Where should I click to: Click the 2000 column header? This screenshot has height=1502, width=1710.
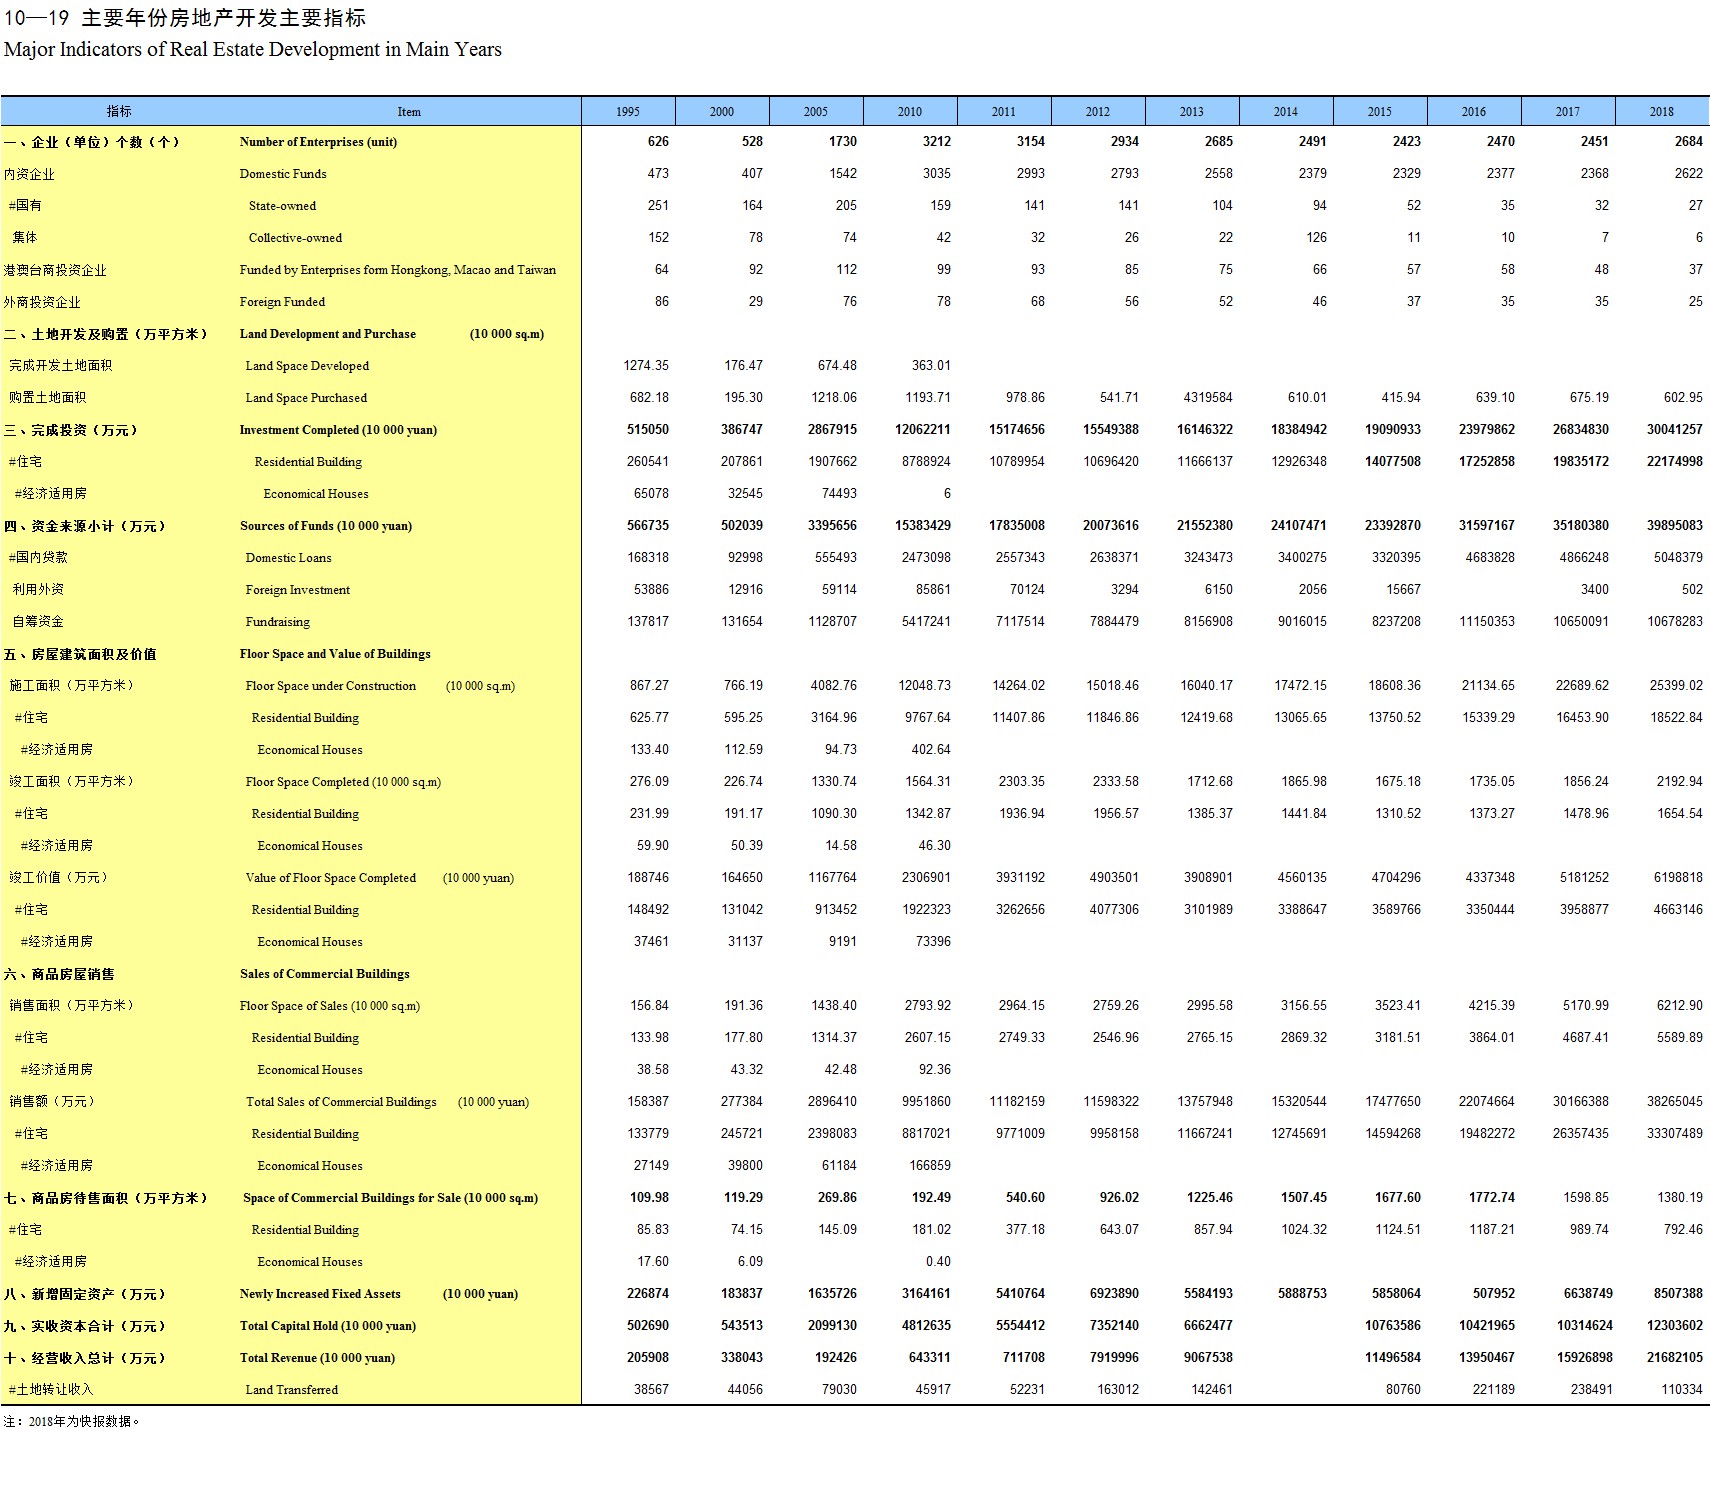tap(722, 111)
